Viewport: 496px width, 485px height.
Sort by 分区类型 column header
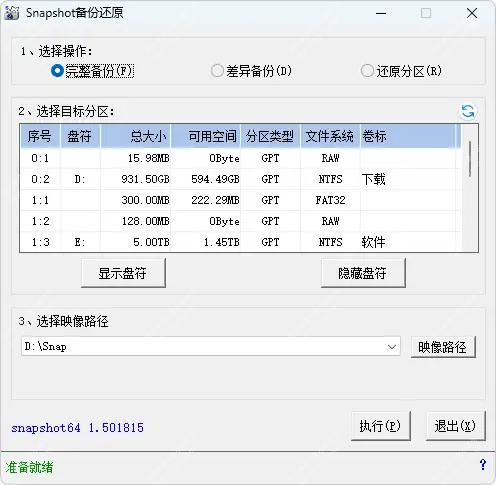(x=271, y=136)
